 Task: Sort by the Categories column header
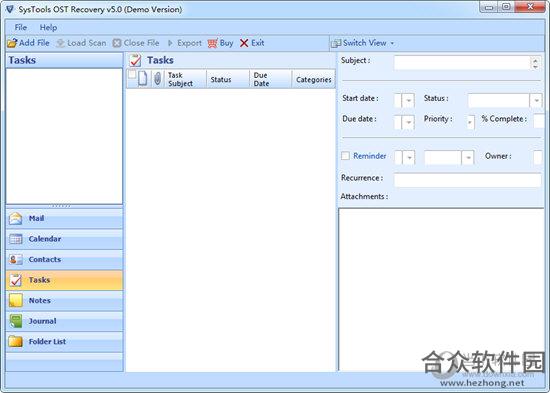point(314,79)
